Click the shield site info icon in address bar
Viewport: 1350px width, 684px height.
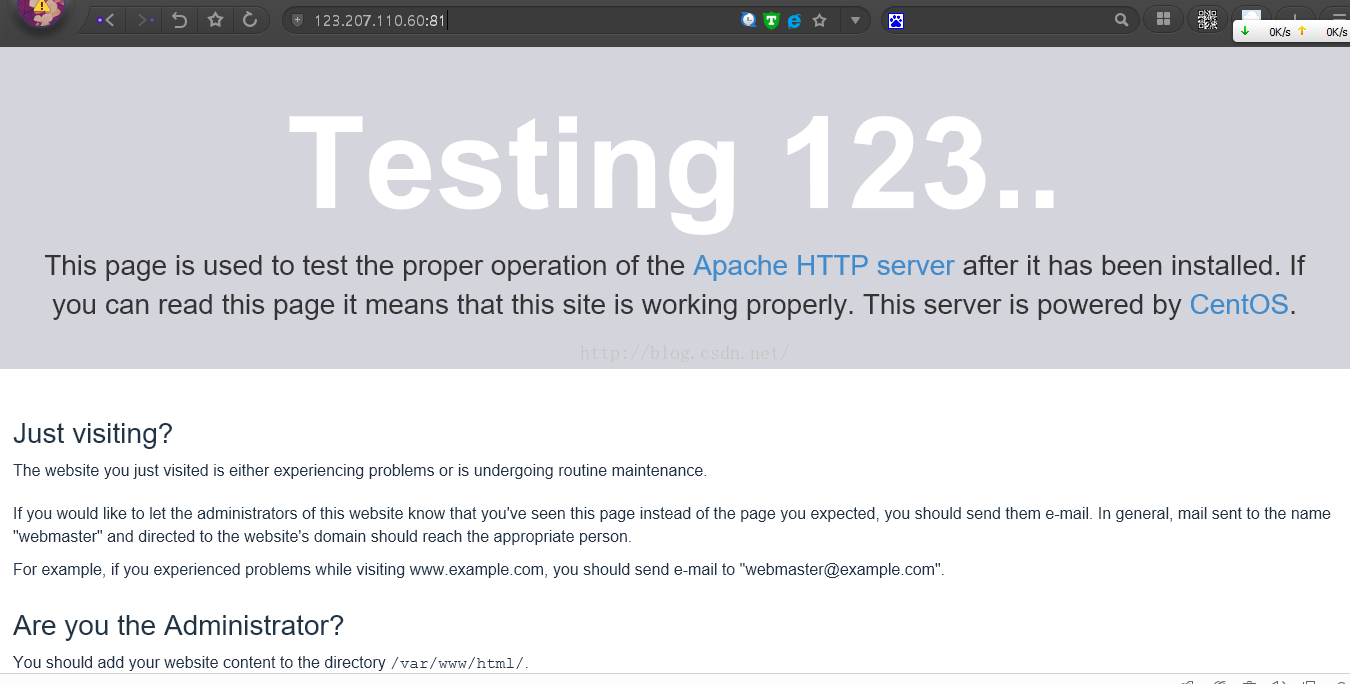point(297,20)
